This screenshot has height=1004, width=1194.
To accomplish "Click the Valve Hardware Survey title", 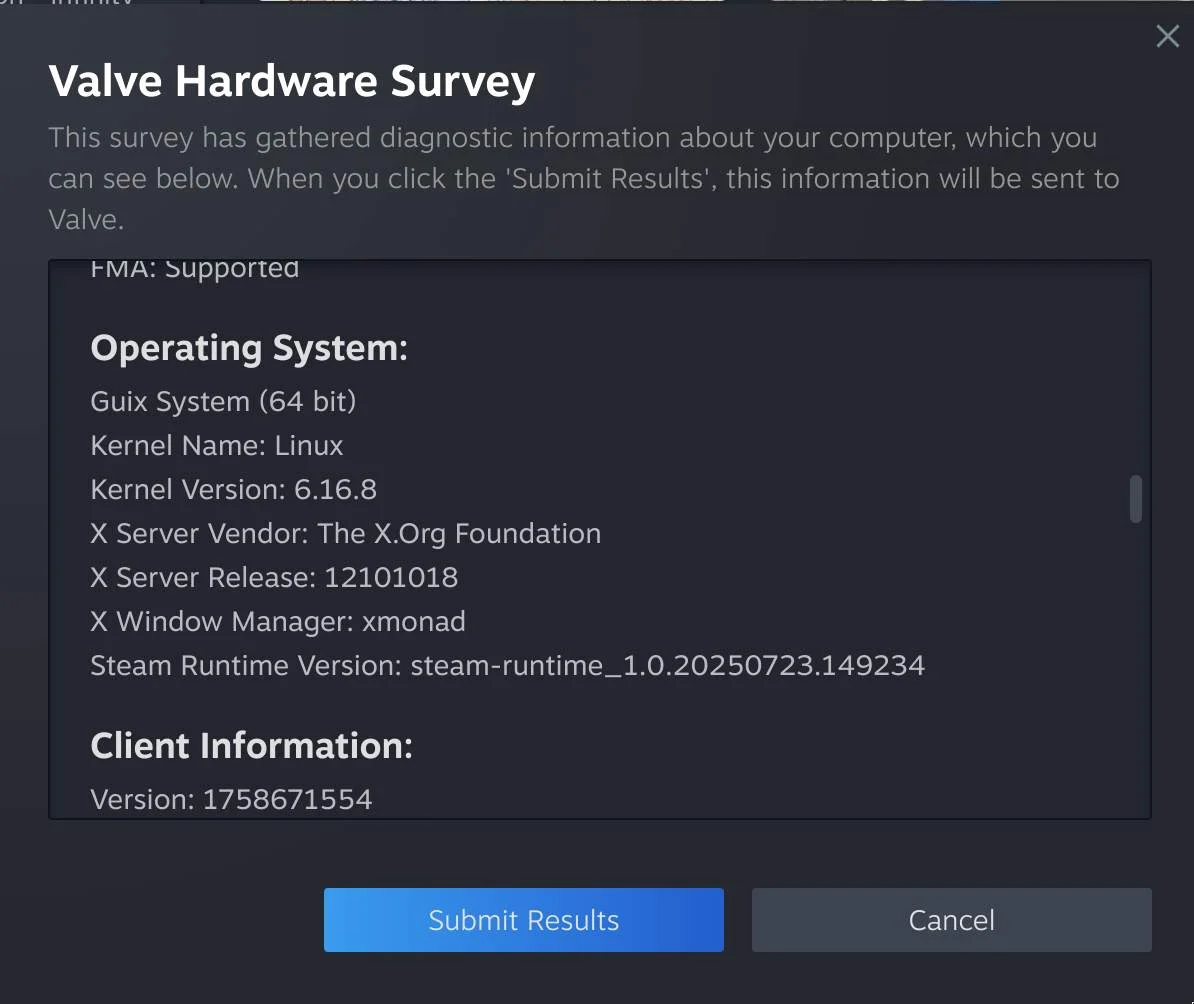I will 291,81.
